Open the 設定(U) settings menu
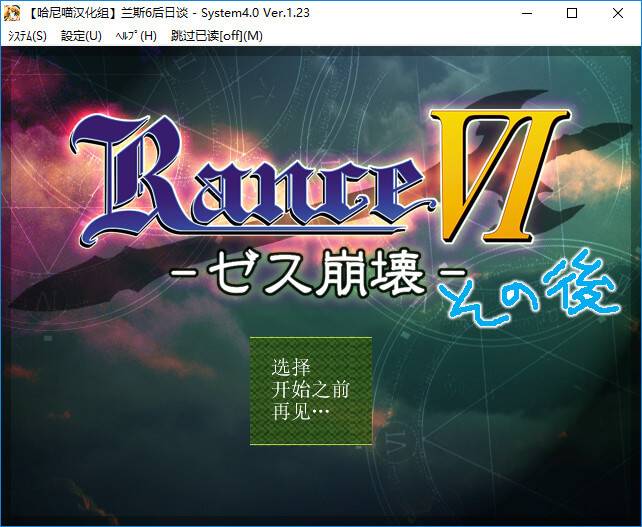This screenshot has height=527, width=642. click(x=81, y=36)
